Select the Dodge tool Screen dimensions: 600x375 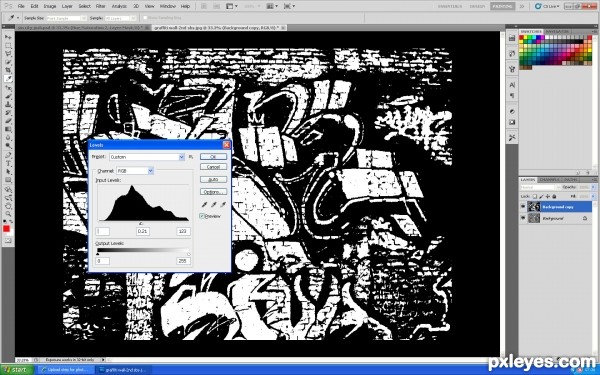point(8,146)
